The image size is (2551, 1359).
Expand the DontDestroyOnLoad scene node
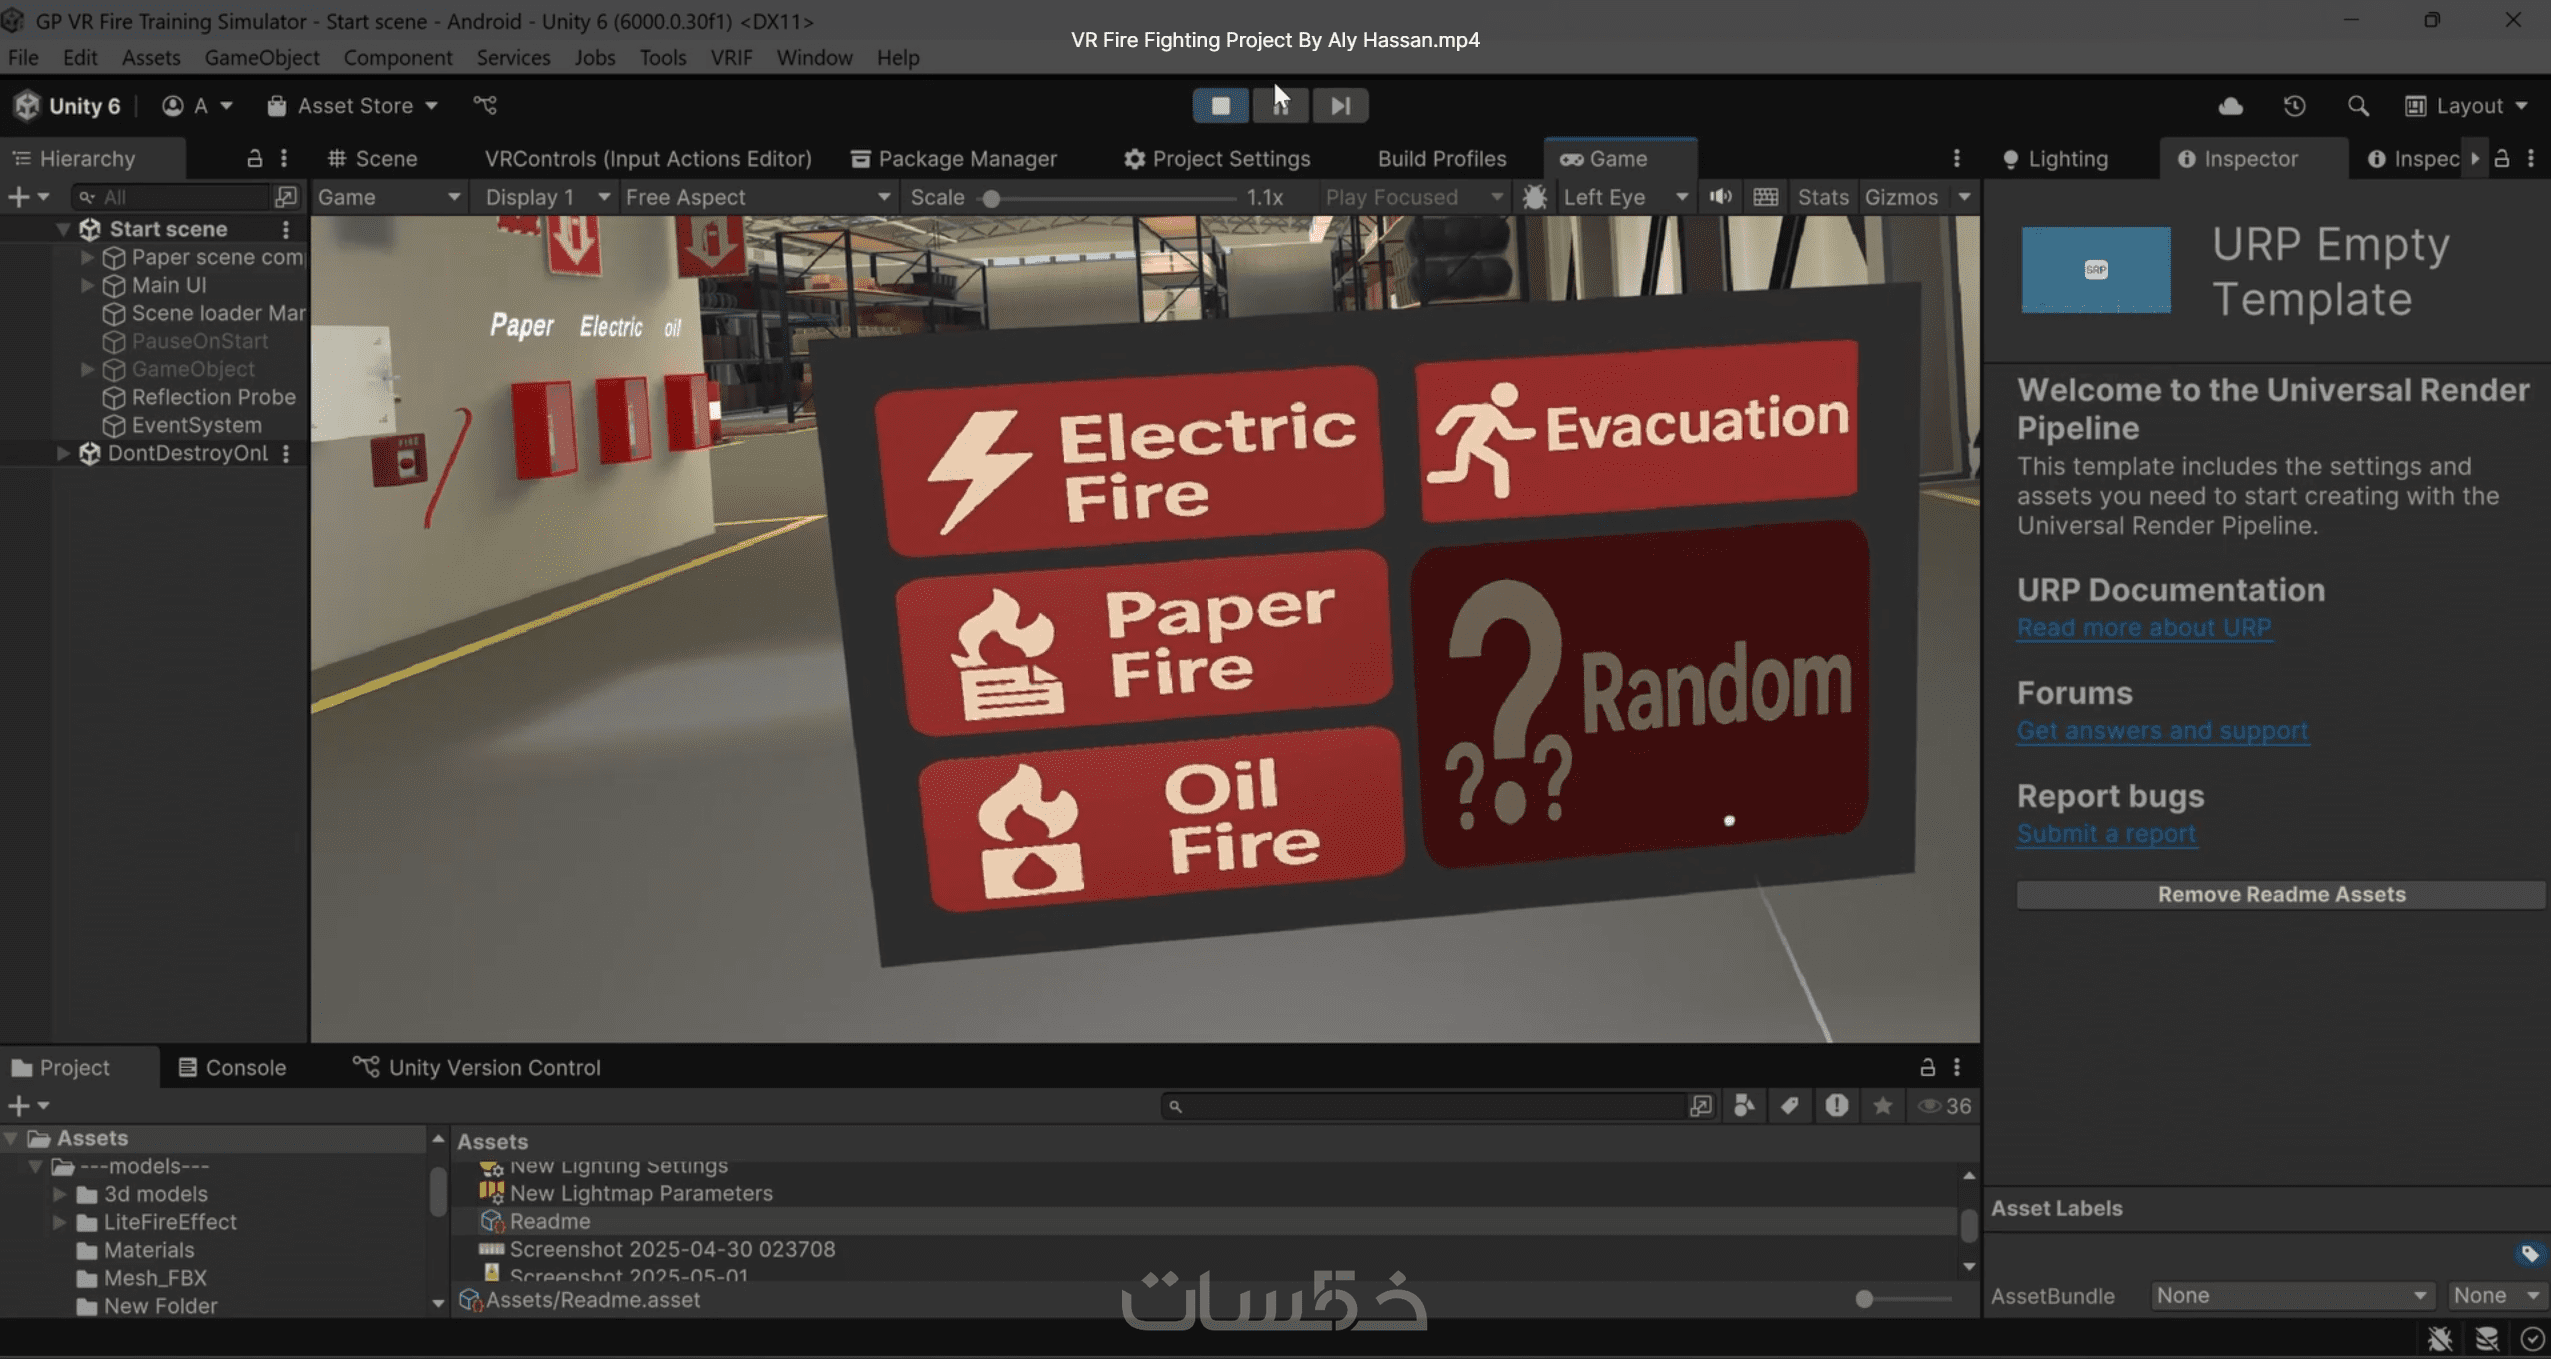pos(63,453)
